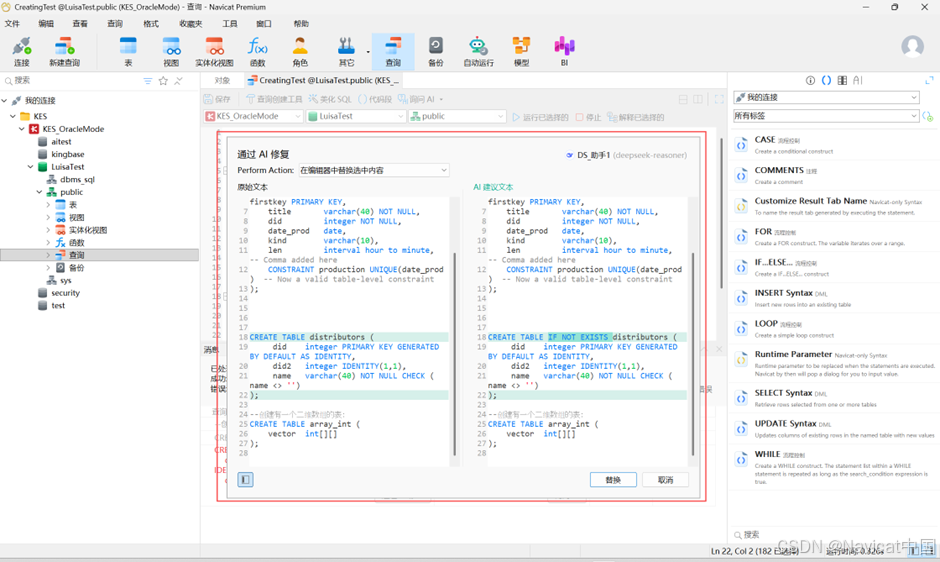The height and width of the screenshot is (562, 940).
Task: Select the INSERT Syntax snippet
Action: click(x=833, y=297)
